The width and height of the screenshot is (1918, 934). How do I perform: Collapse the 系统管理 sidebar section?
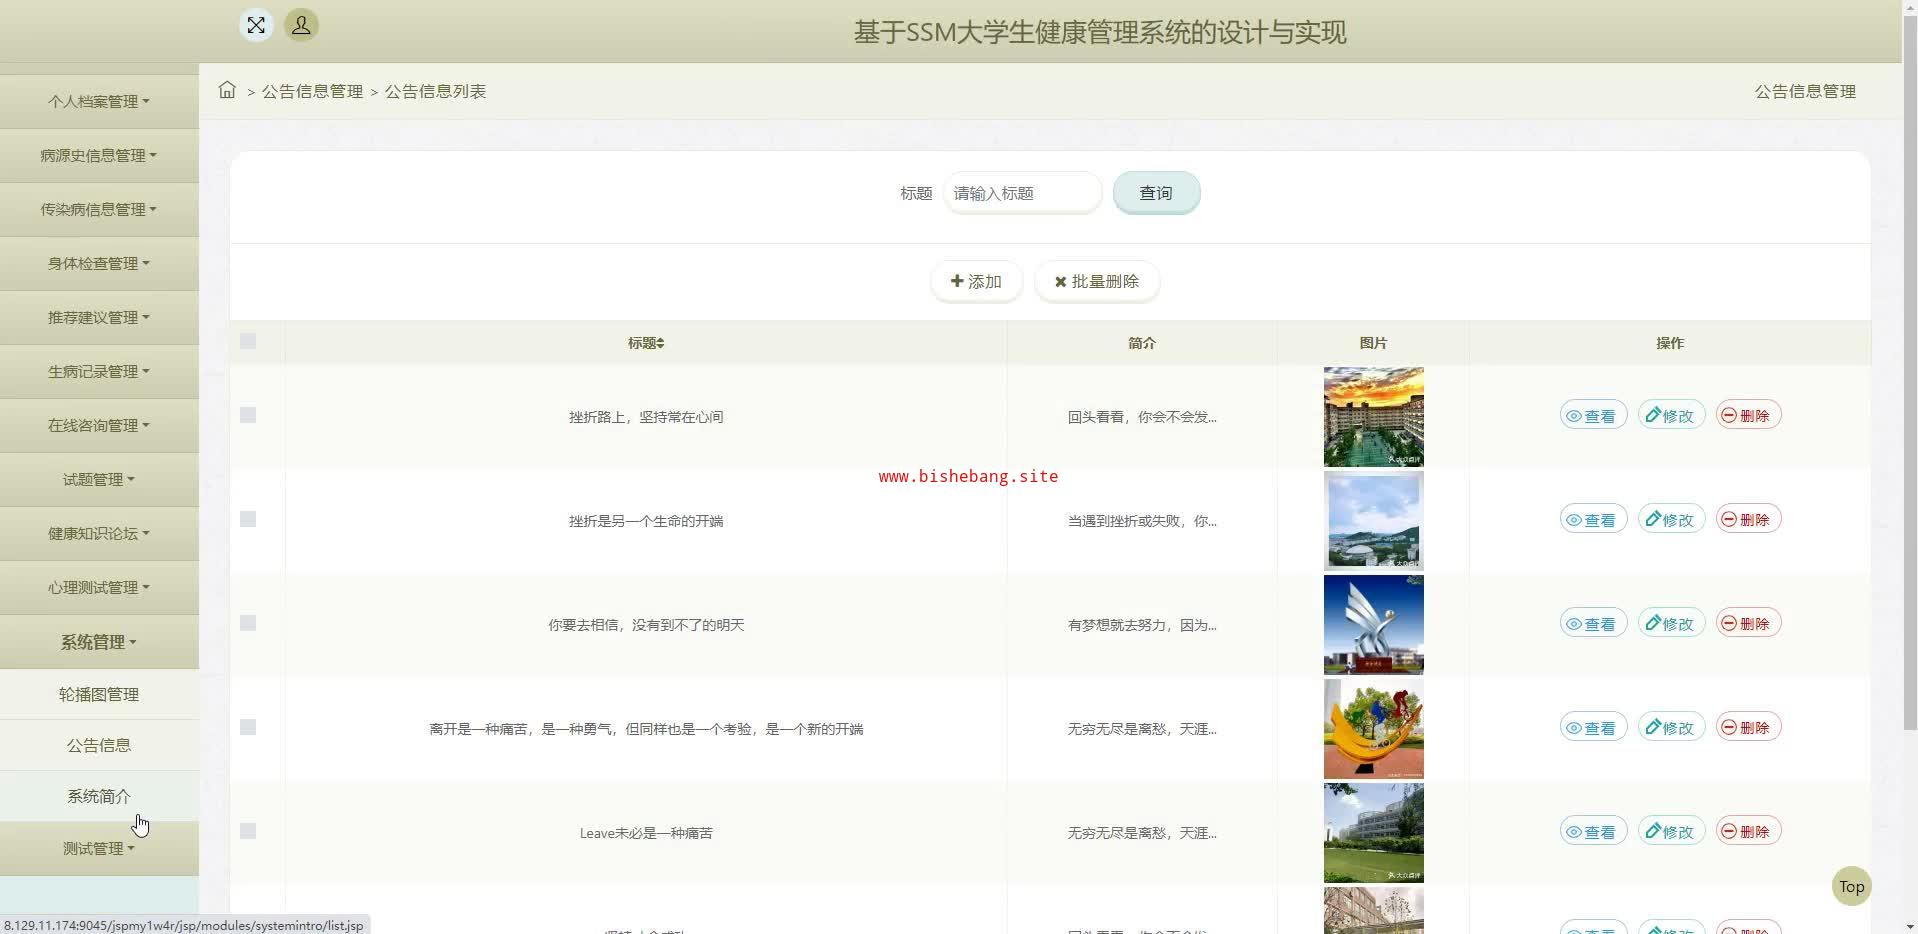[x=98, y=642]
